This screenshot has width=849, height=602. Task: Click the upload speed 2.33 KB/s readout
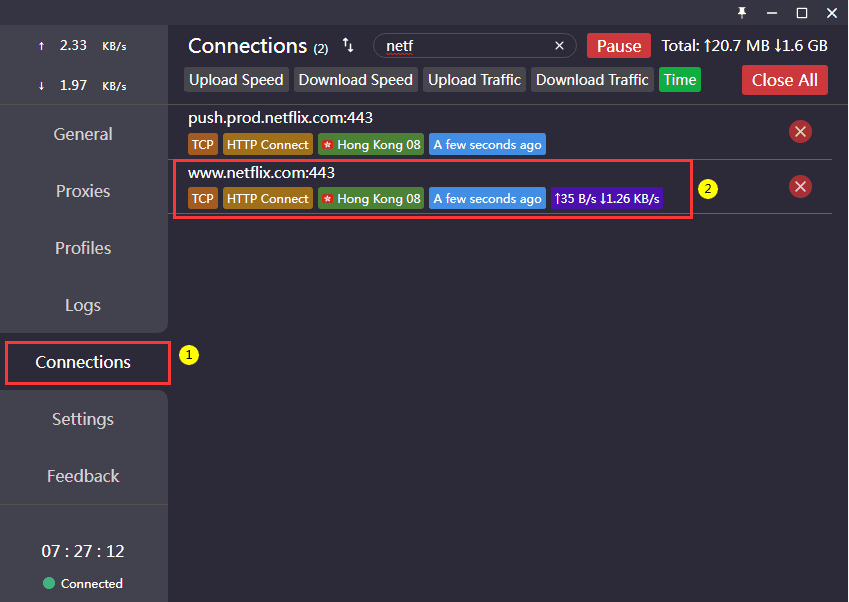[82, 46]
